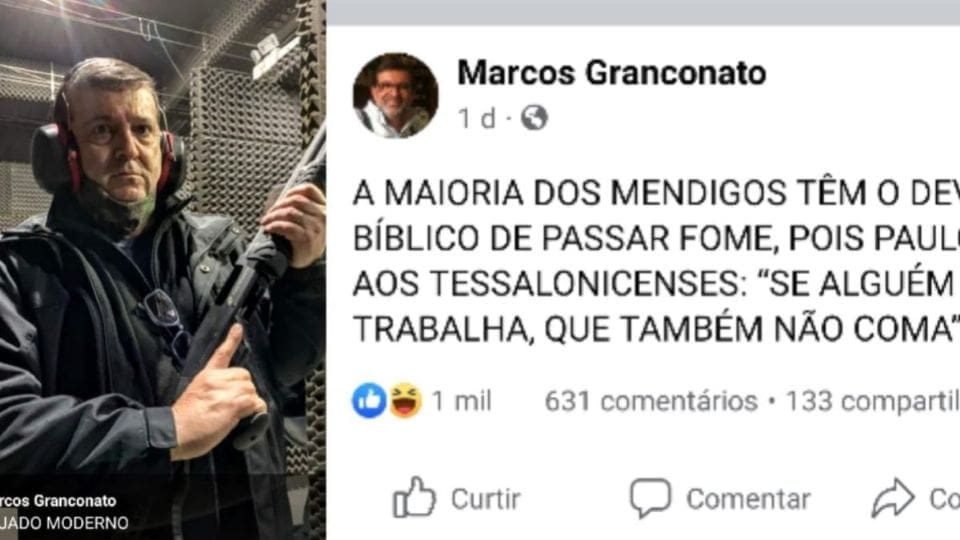The width and height of the screenshot is (960, 540).
Task: Open the 133 shares count
Action: [x=872, y=402]
